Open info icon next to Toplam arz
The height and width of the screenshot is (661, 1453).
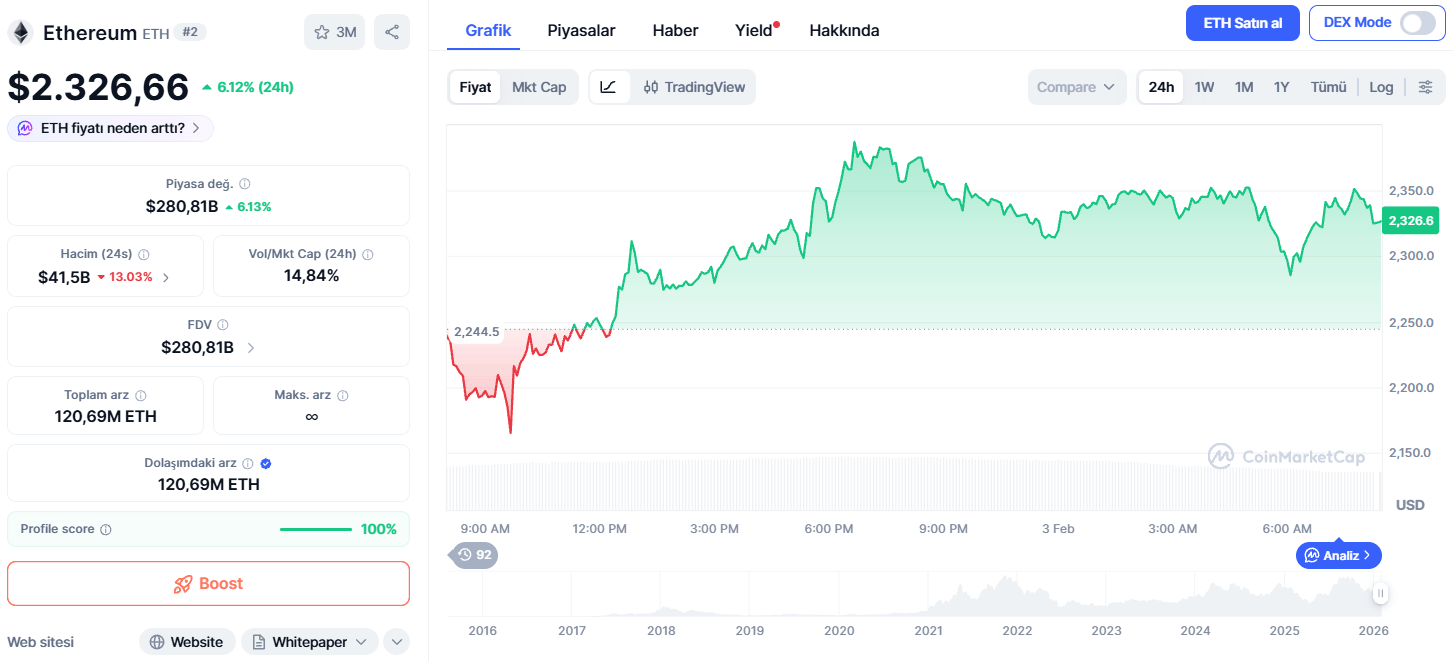(x=141, y=395)
